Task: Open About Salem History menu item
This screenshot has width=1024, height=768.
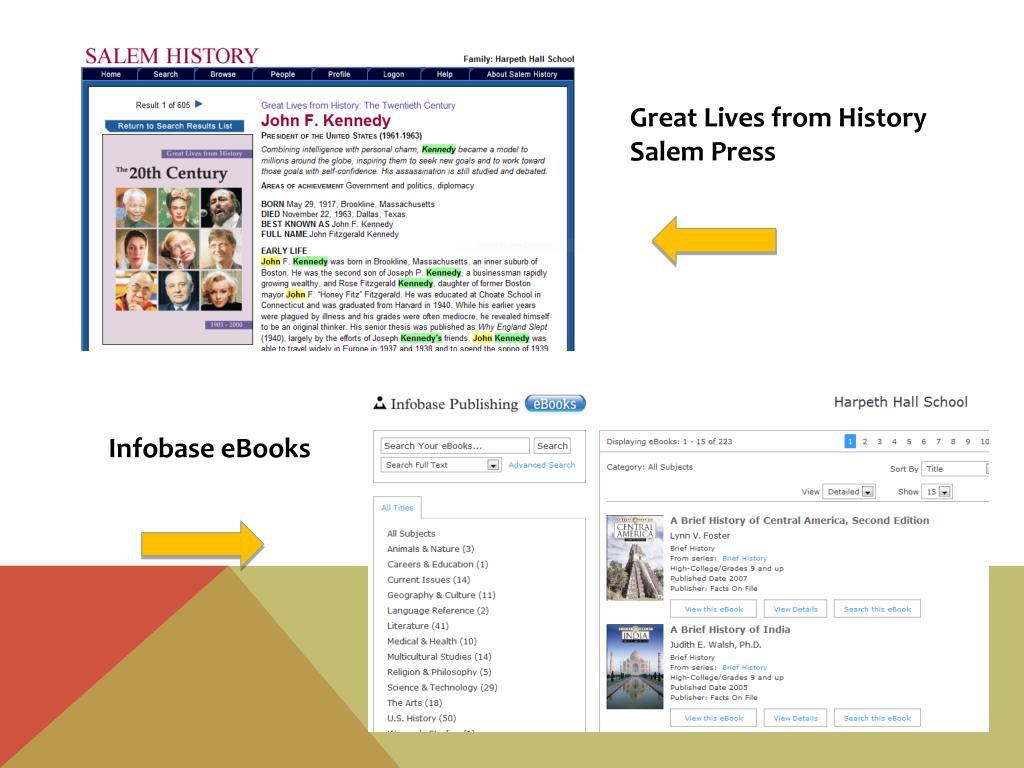Action: 522,74
